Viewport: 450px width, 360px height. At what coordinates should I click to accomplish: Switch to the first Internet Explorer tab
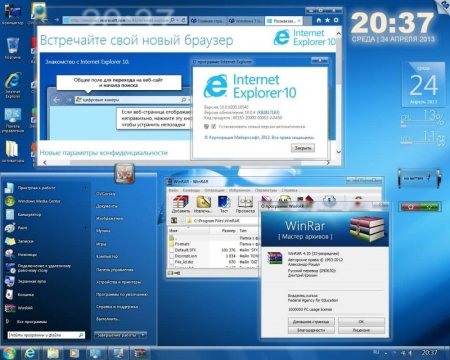pos(207,21)
